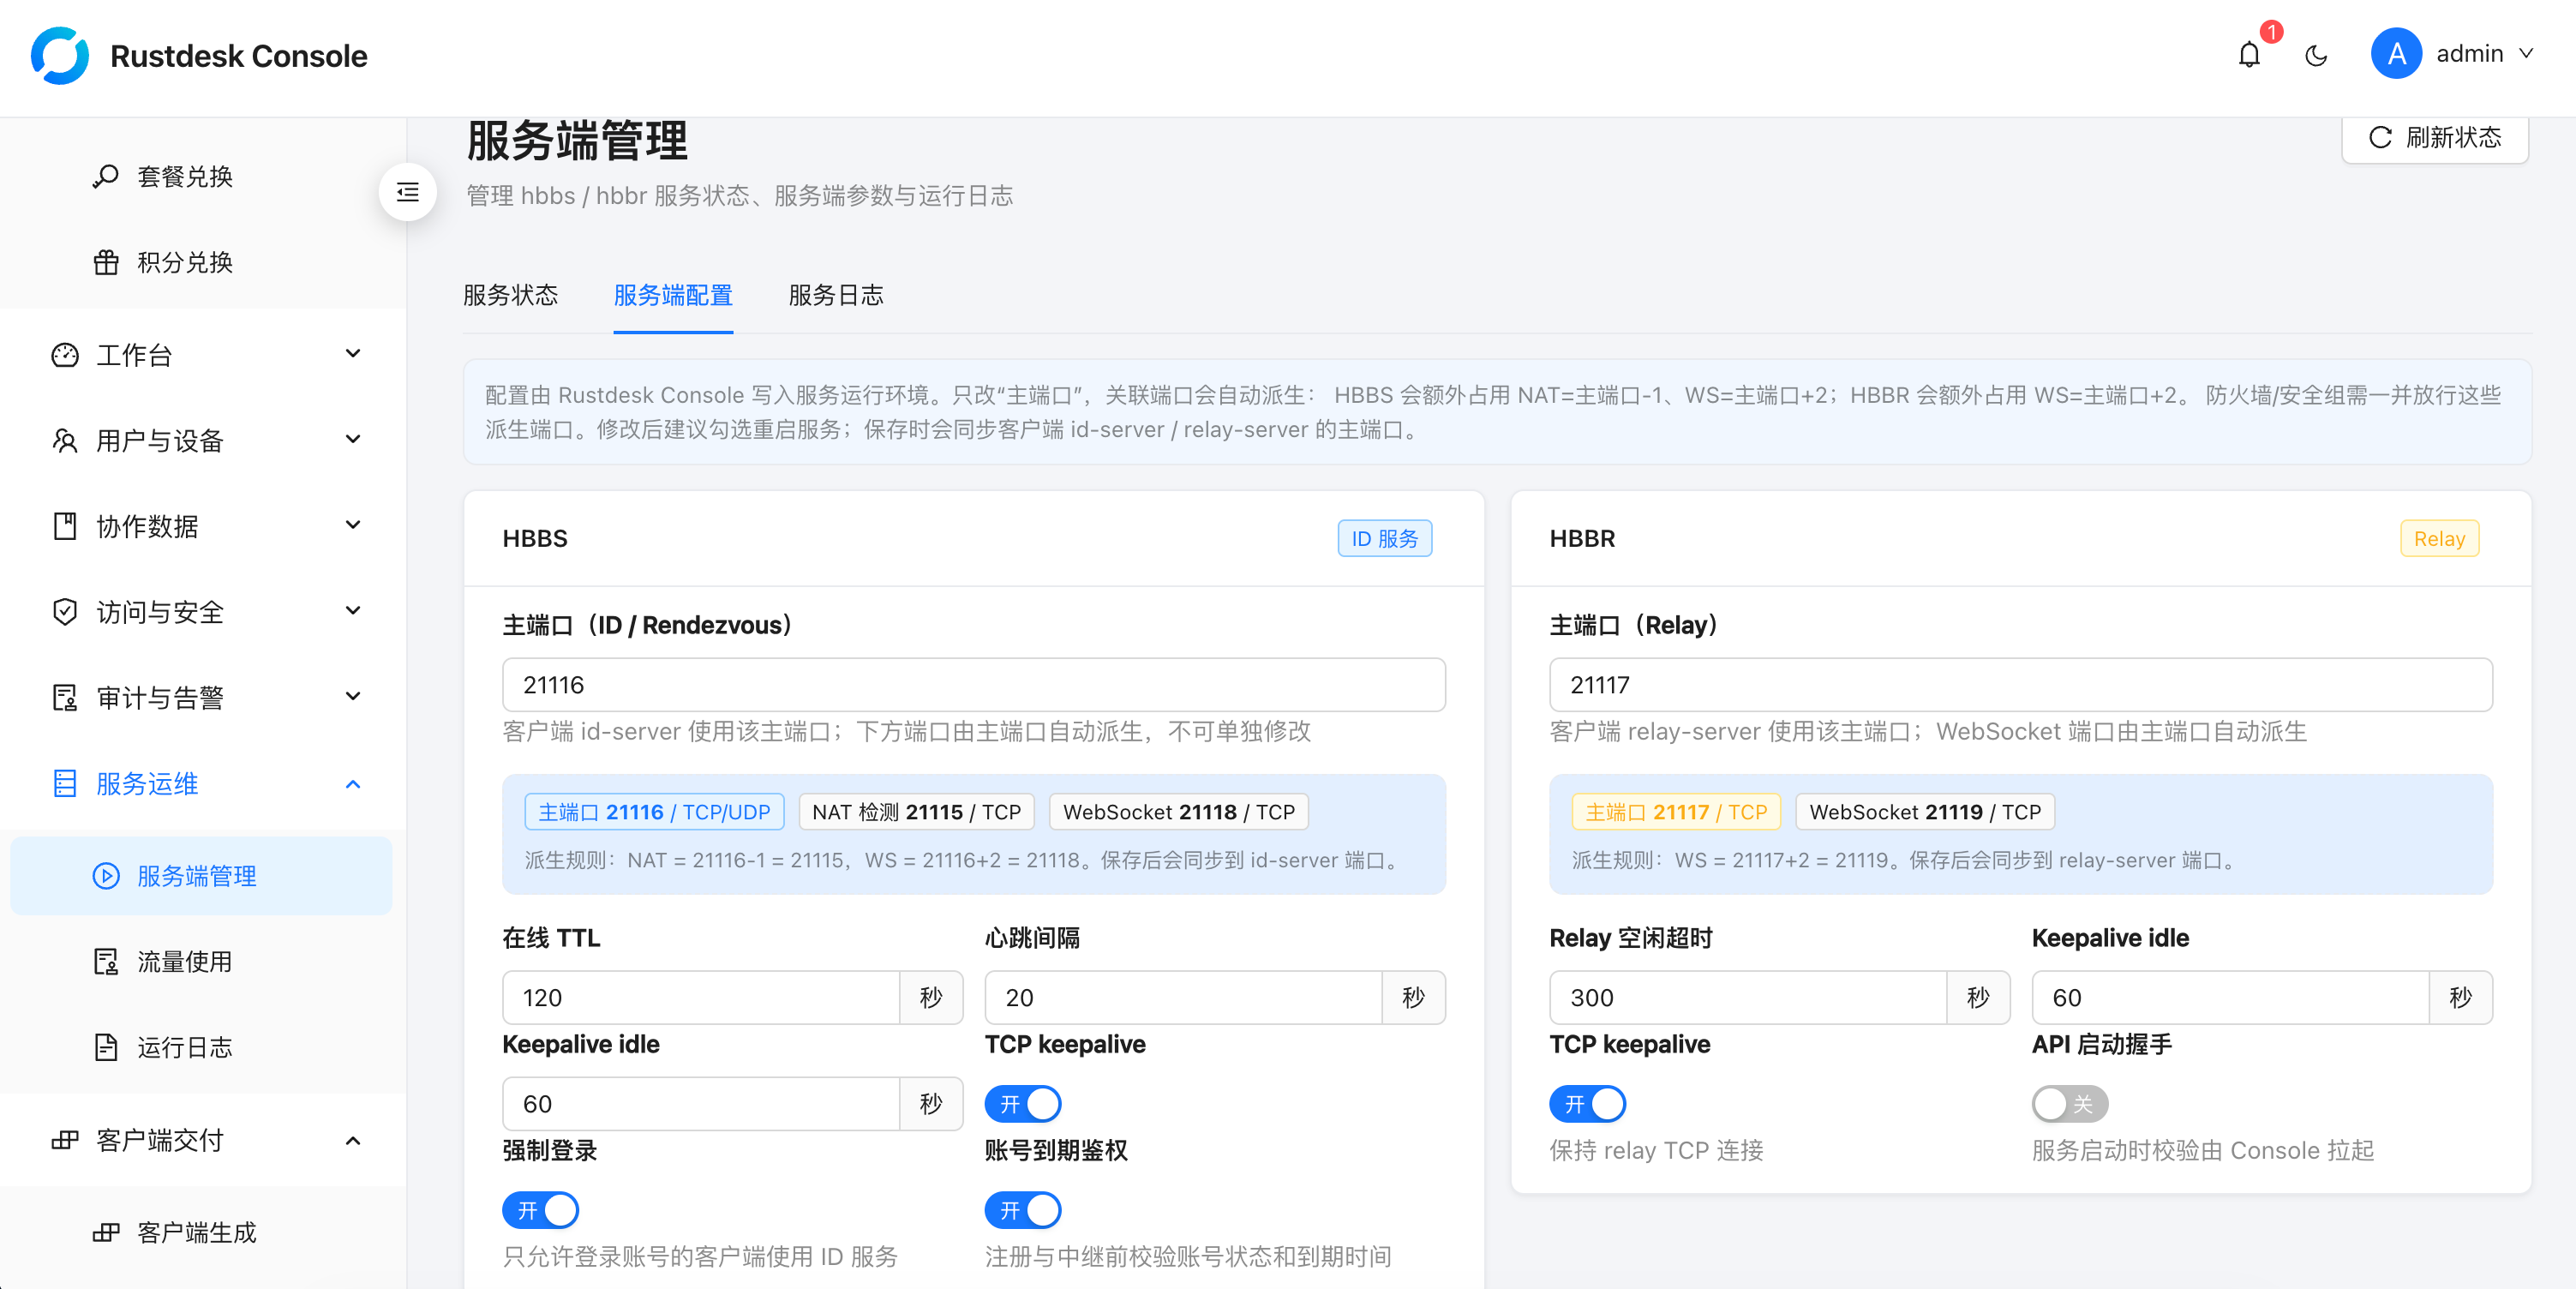2576x1289 pixels.
Task: Collapse the sidebar with the fold icon
Action: (x=408, y=192)
